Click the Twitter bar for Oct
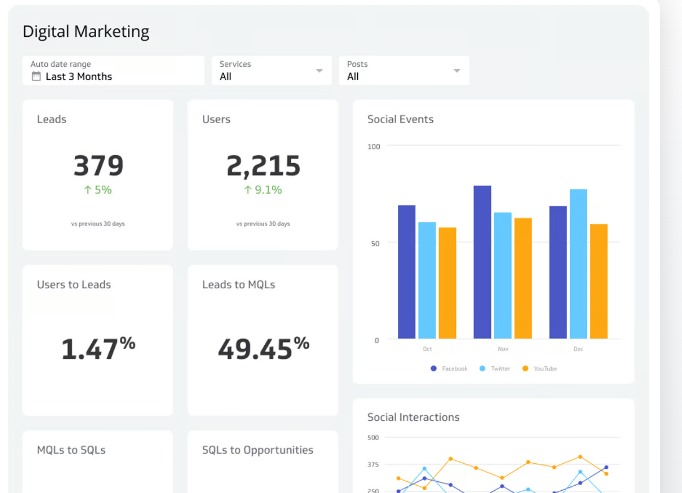Screen dimensions: 682x493 tap(427, 280)
